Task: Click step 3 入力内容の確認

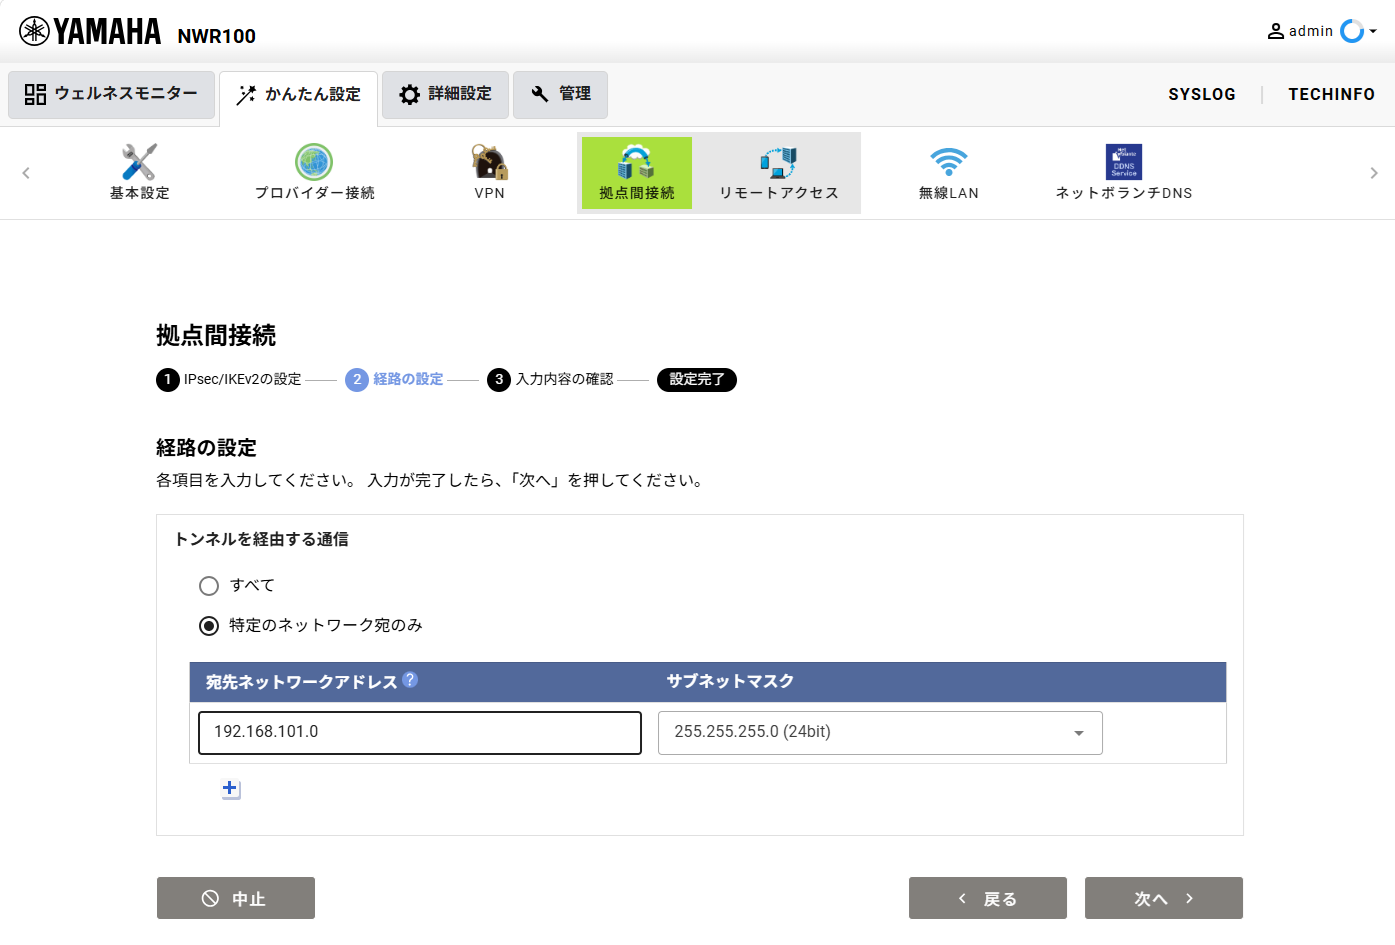Action: pos(551,380)
